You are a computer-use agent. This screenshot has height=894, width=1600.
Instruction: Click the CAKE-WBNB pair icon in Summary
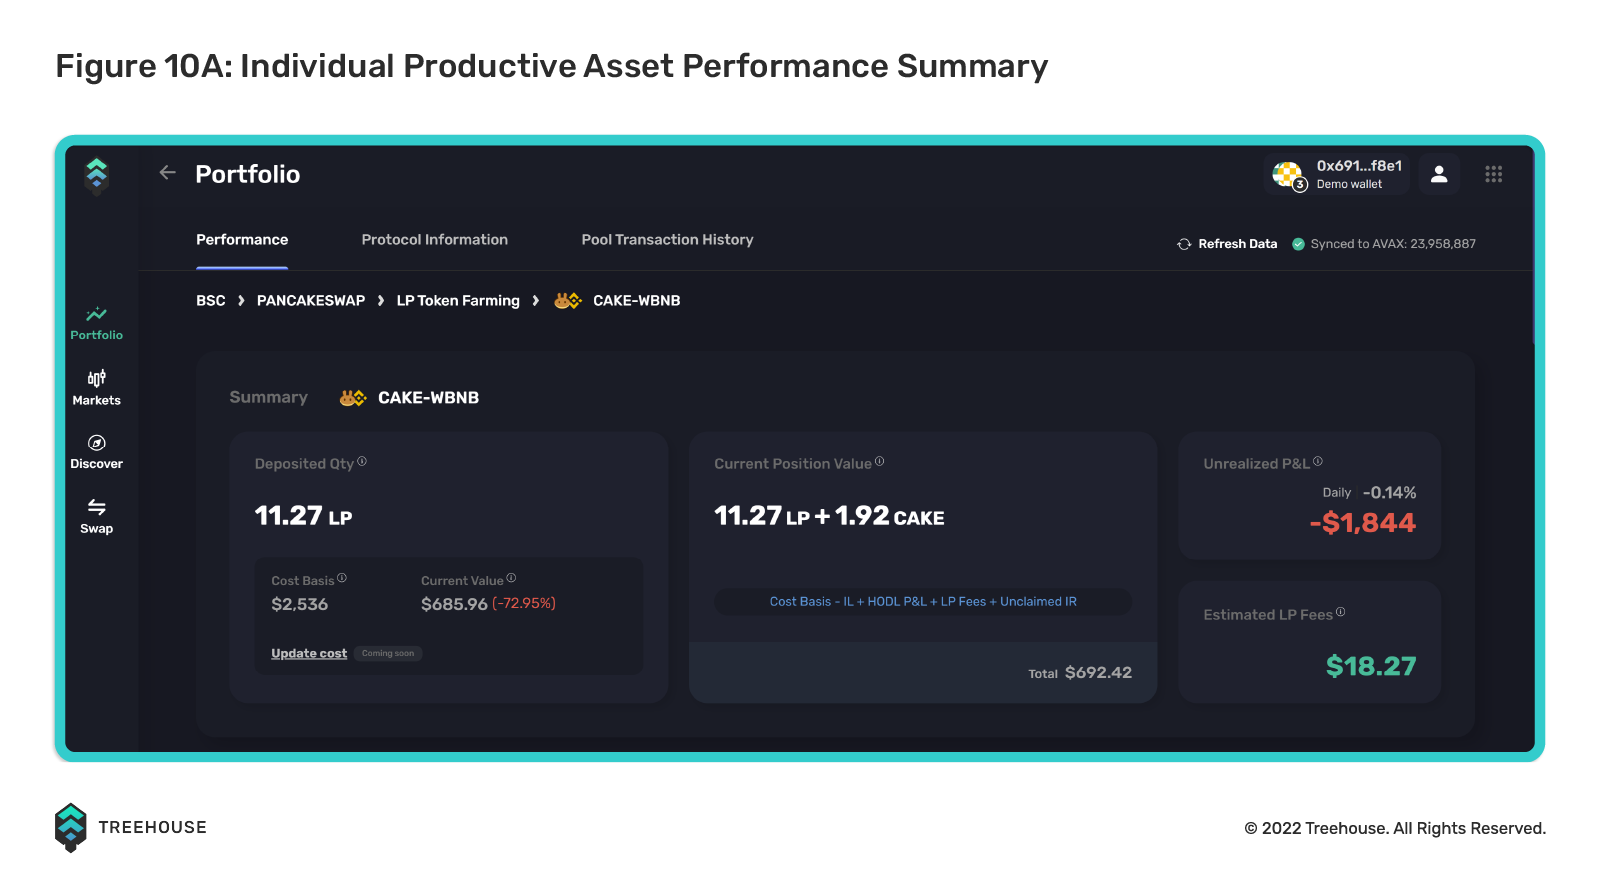[353, 398]
